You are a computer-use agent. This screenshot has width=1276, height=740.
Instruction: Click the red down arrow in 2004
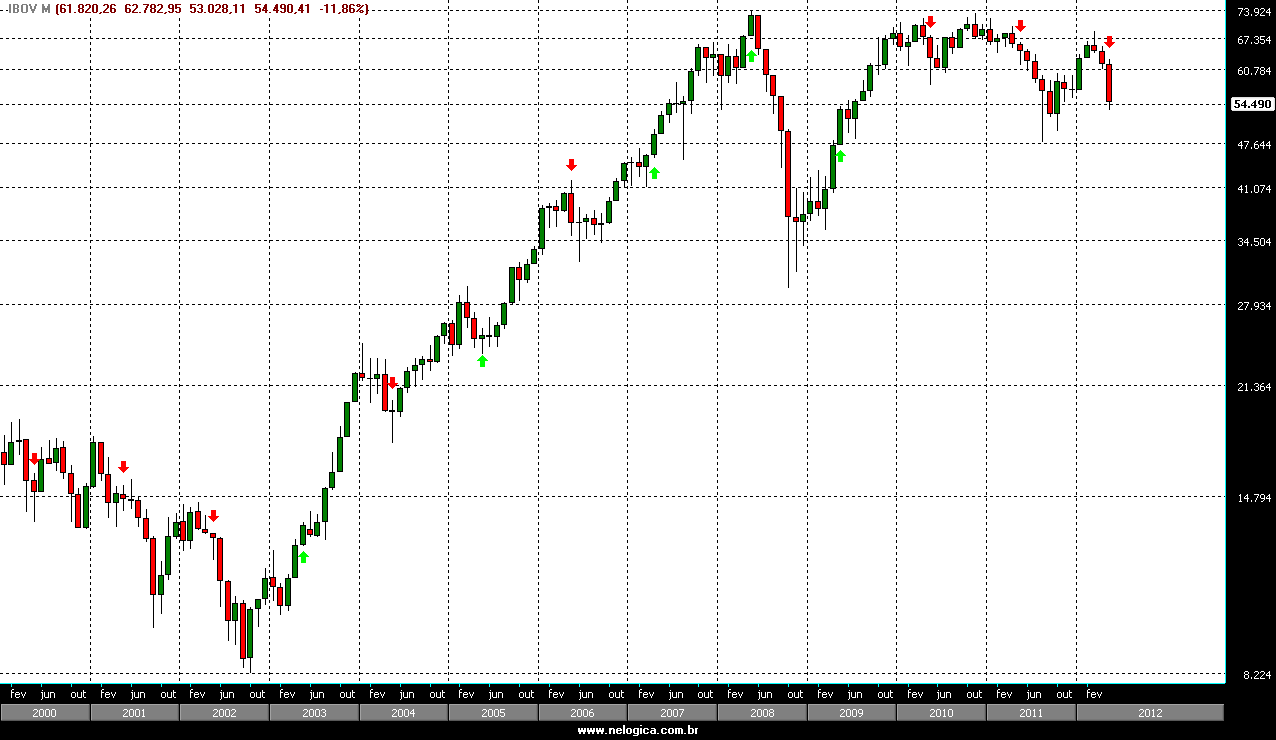point(392,382)
